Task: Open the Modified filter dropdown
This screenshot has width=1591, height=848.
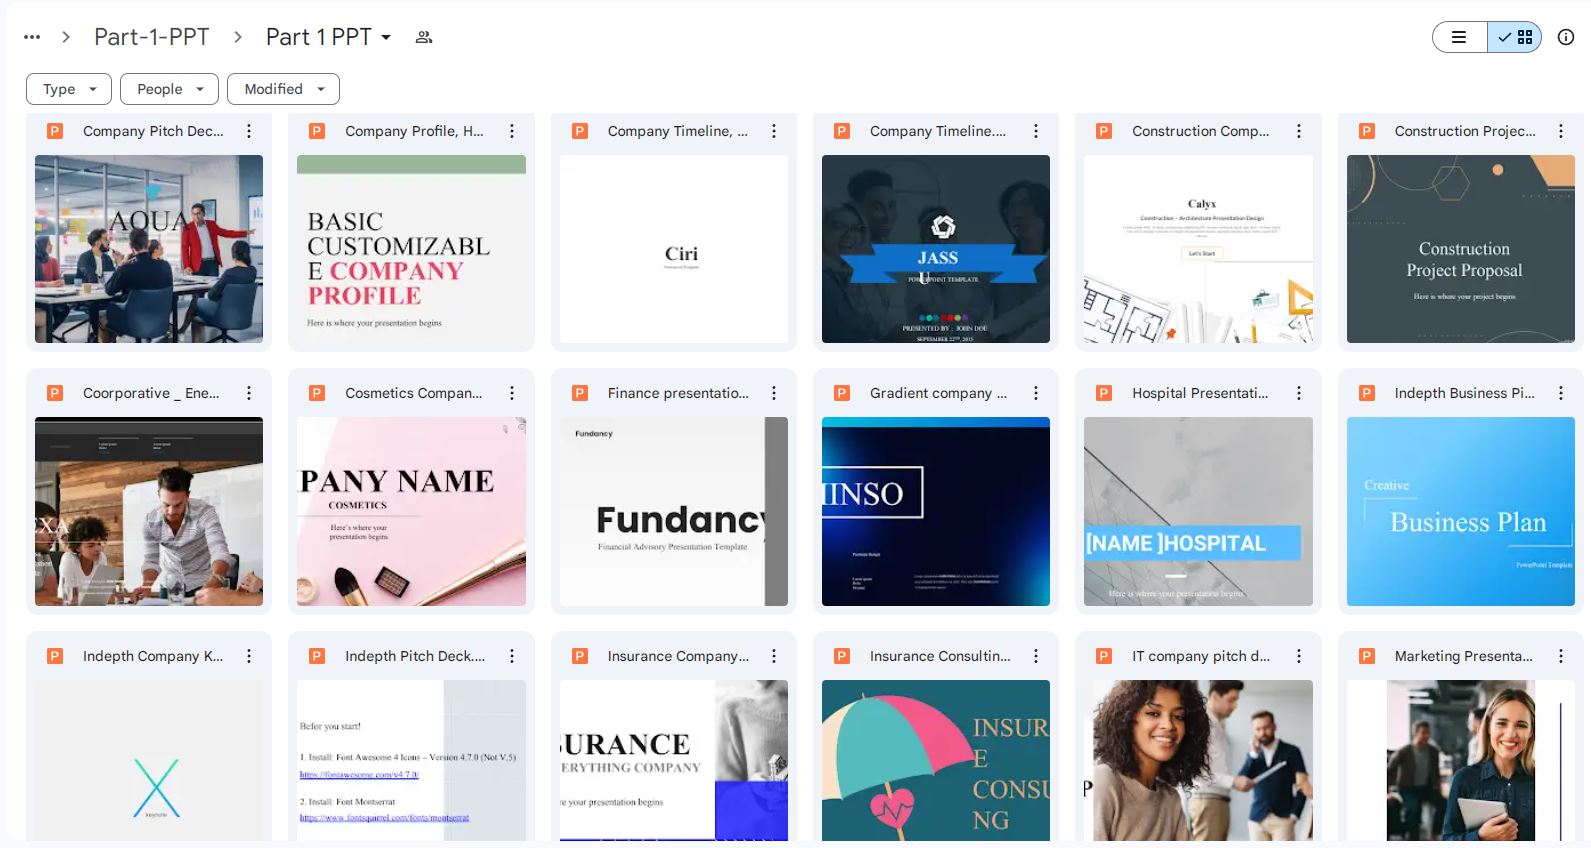Action: 283,89
